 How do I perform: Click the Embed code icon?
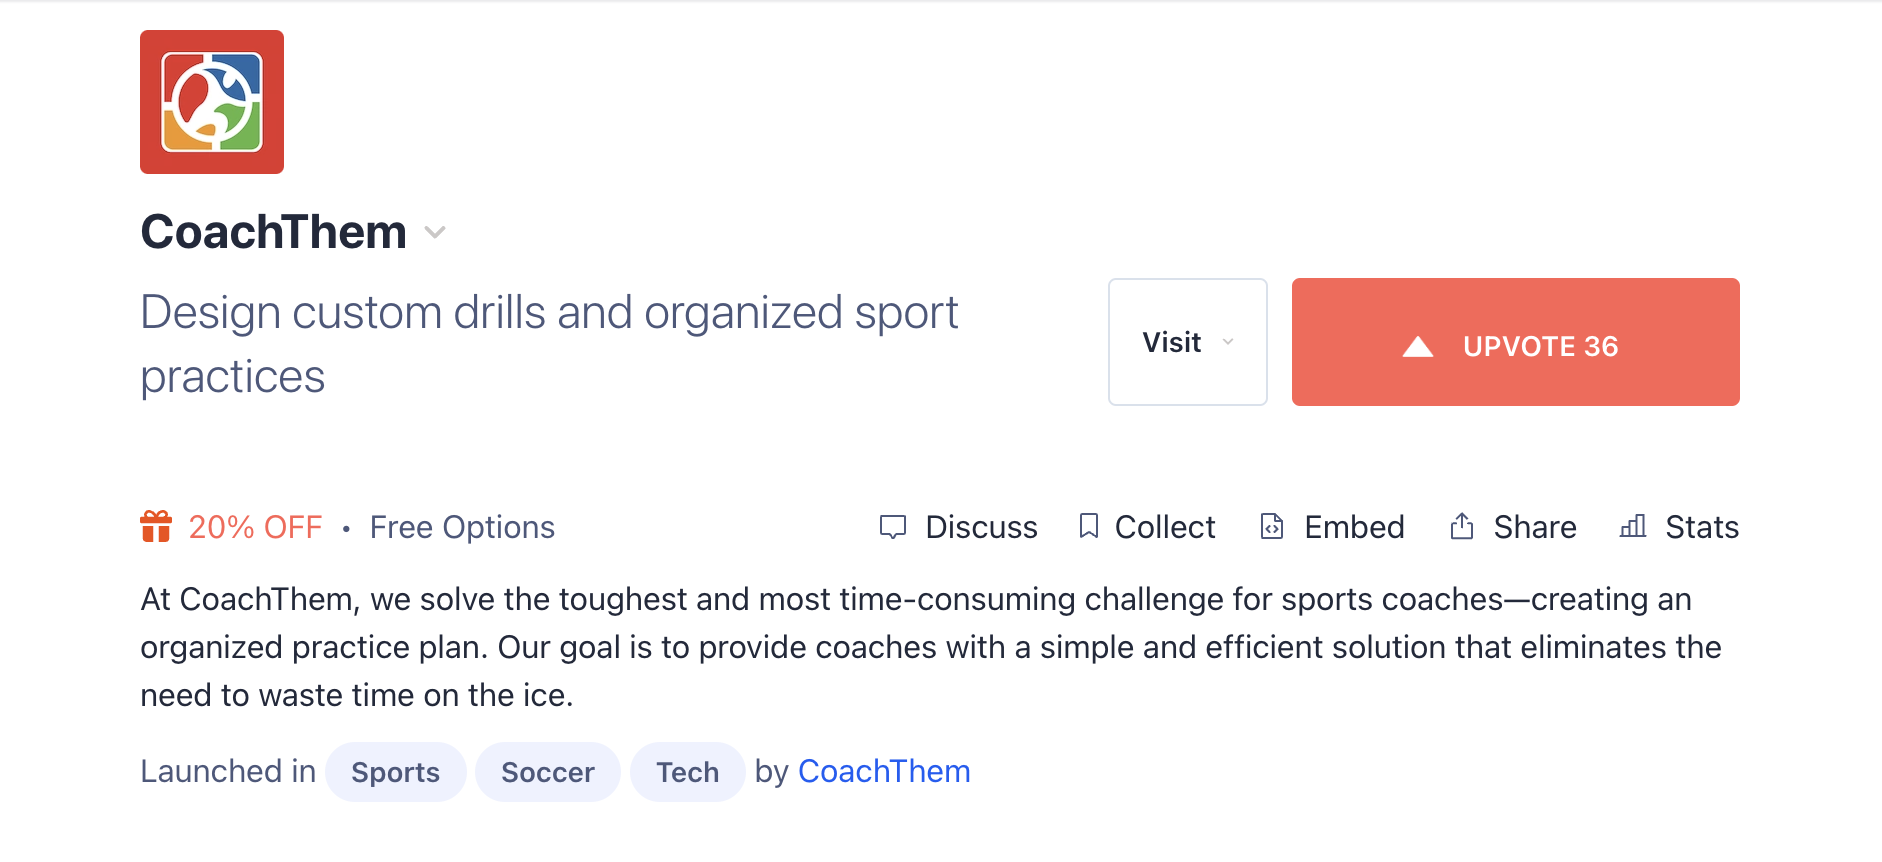(x=1271, y=527)
